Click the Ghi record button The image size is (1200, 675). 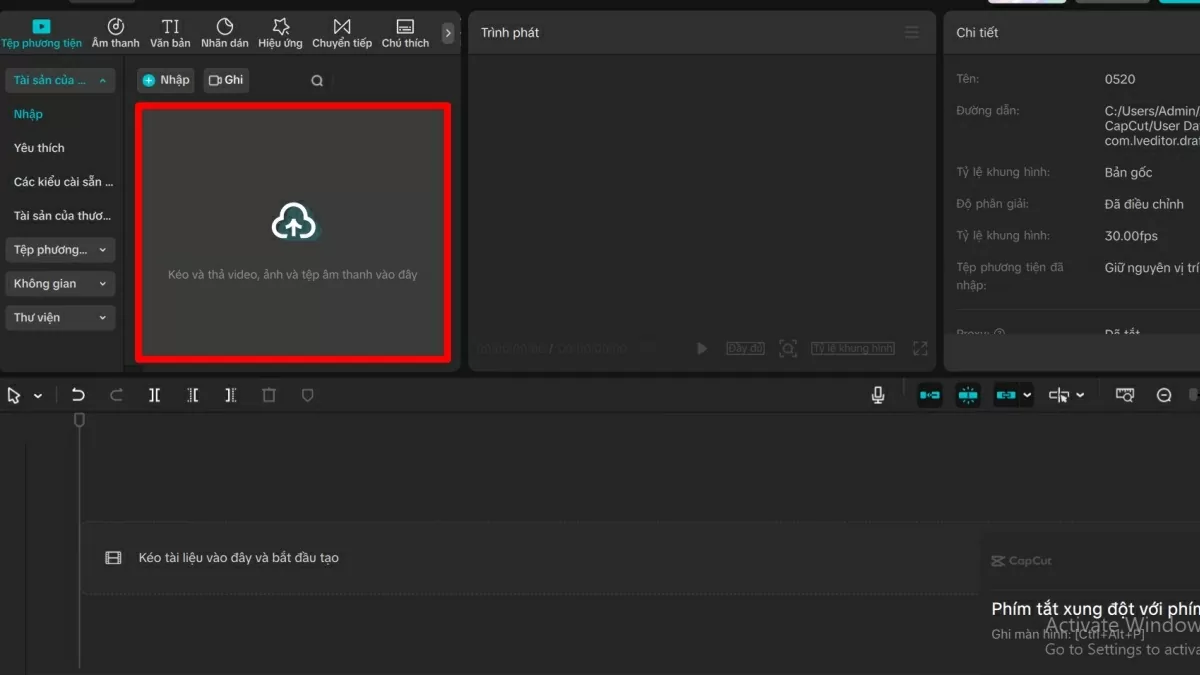coord(226,80)
